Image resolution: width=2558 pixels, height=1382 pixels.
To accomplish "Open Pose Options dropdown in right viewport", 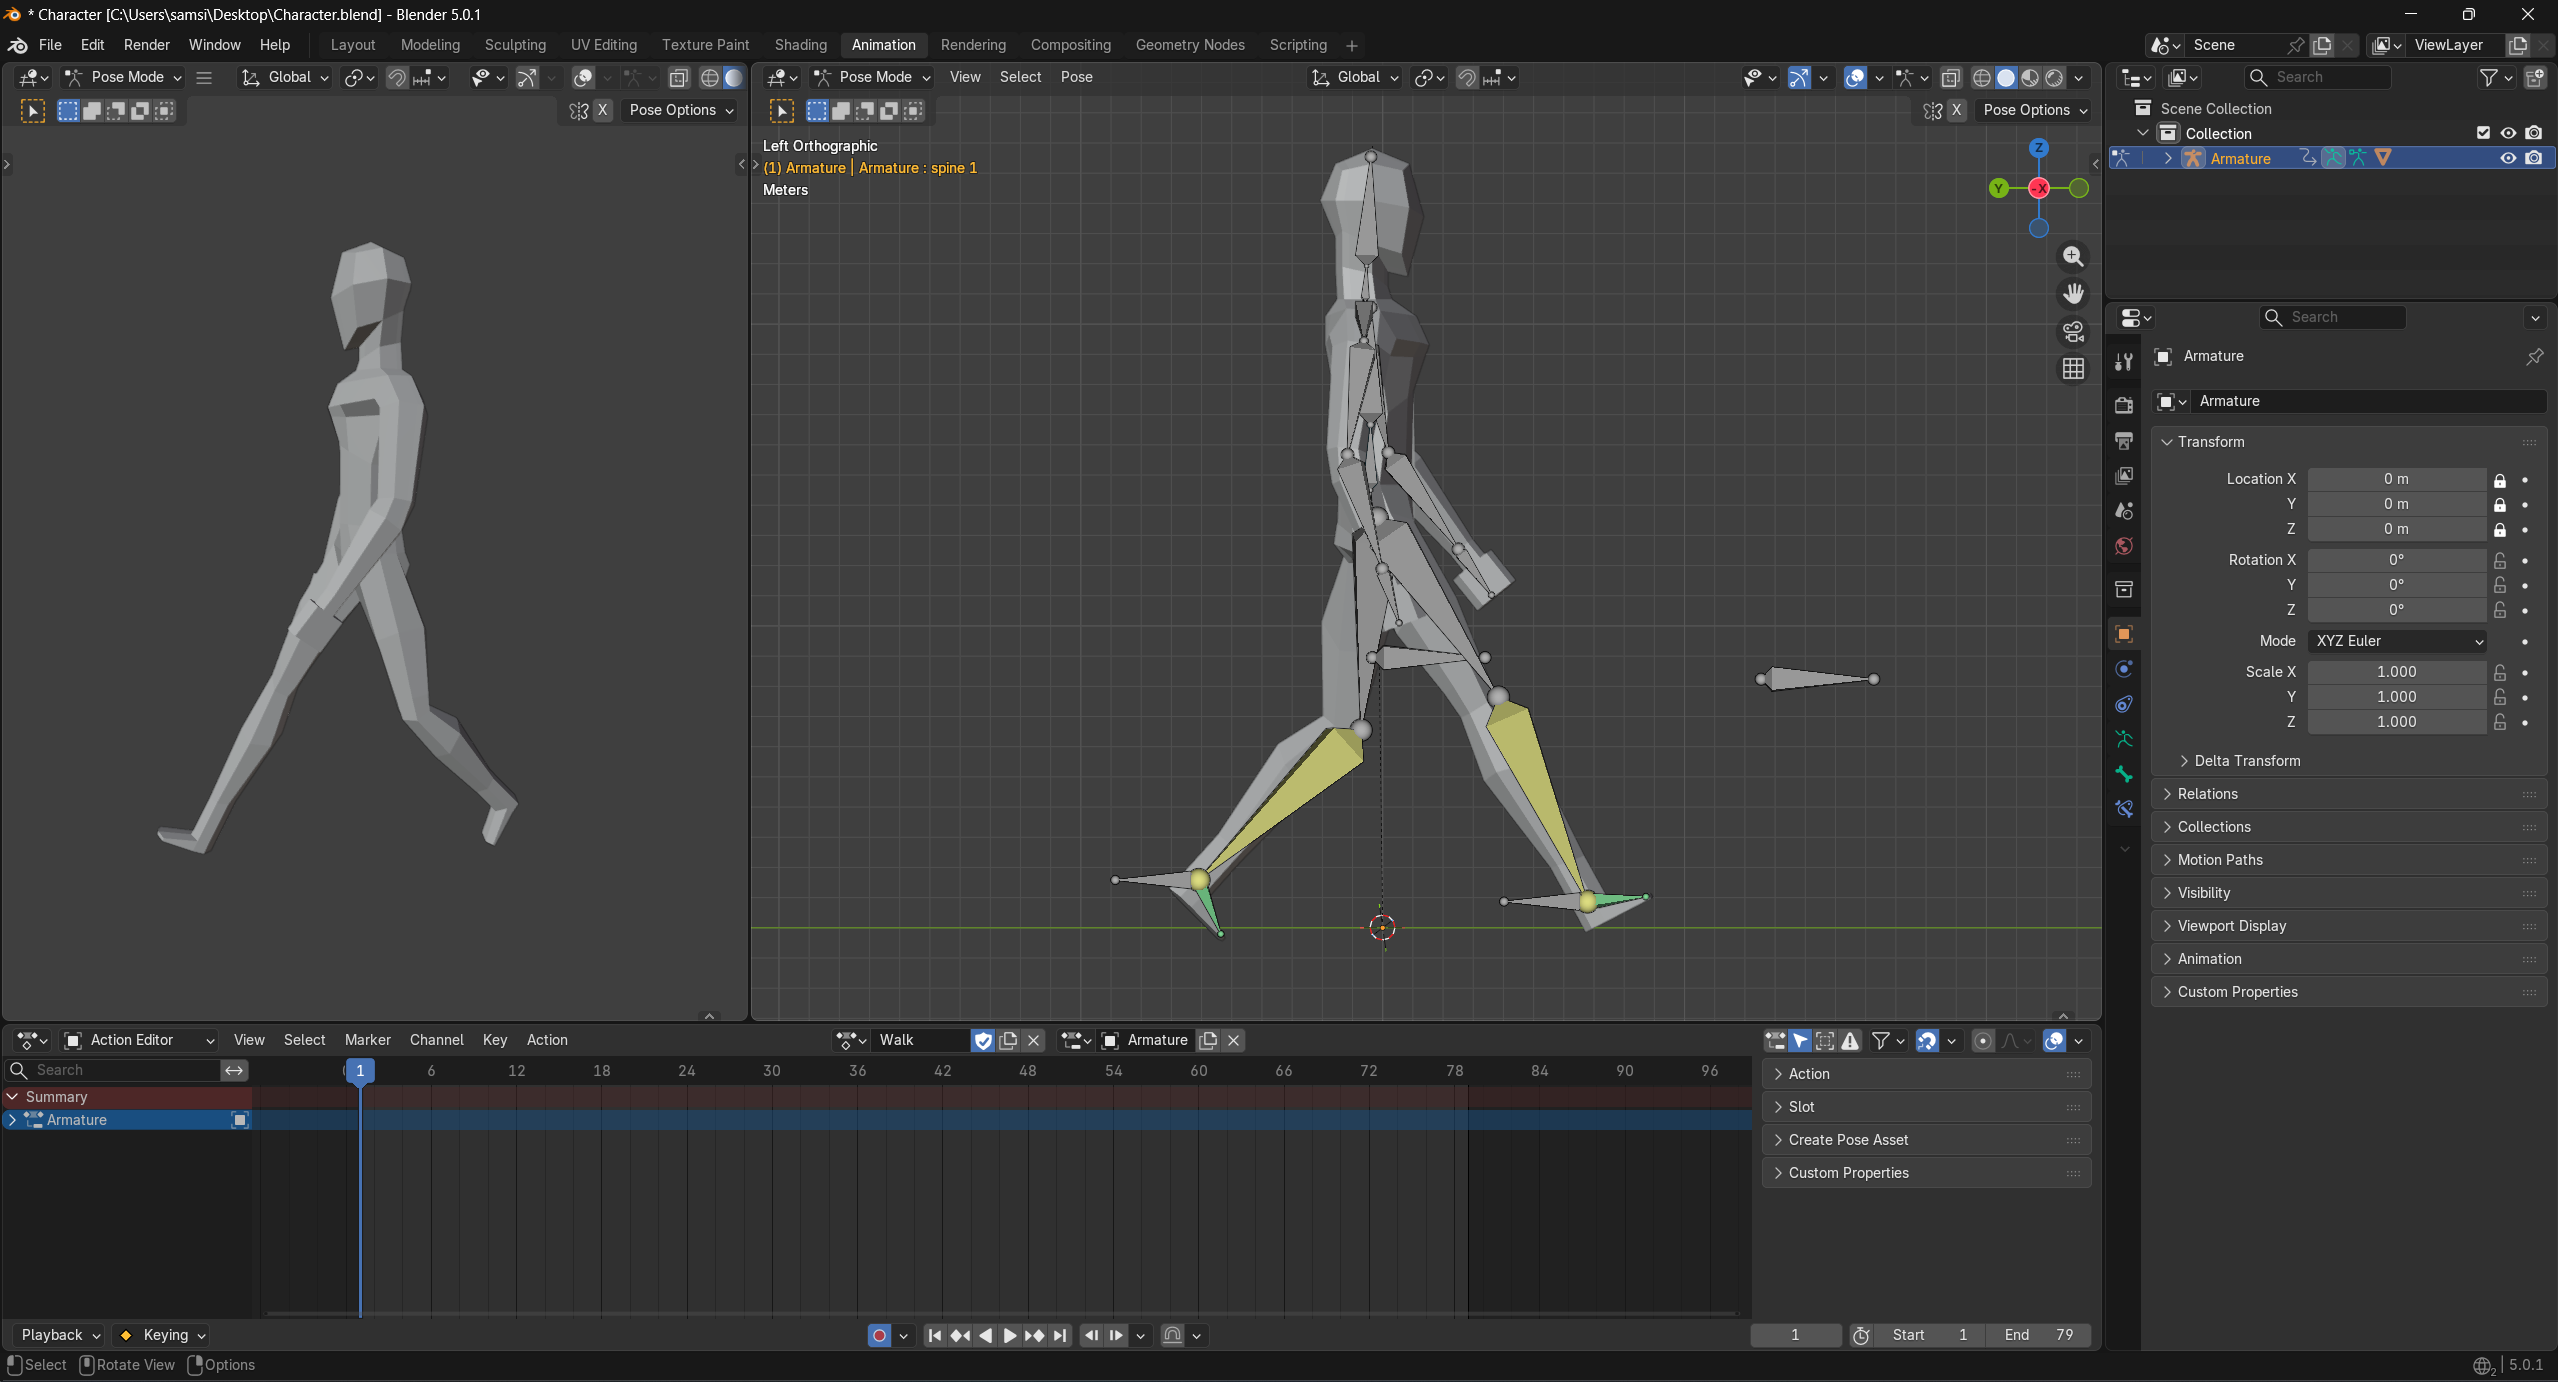I will point(2035,110).
